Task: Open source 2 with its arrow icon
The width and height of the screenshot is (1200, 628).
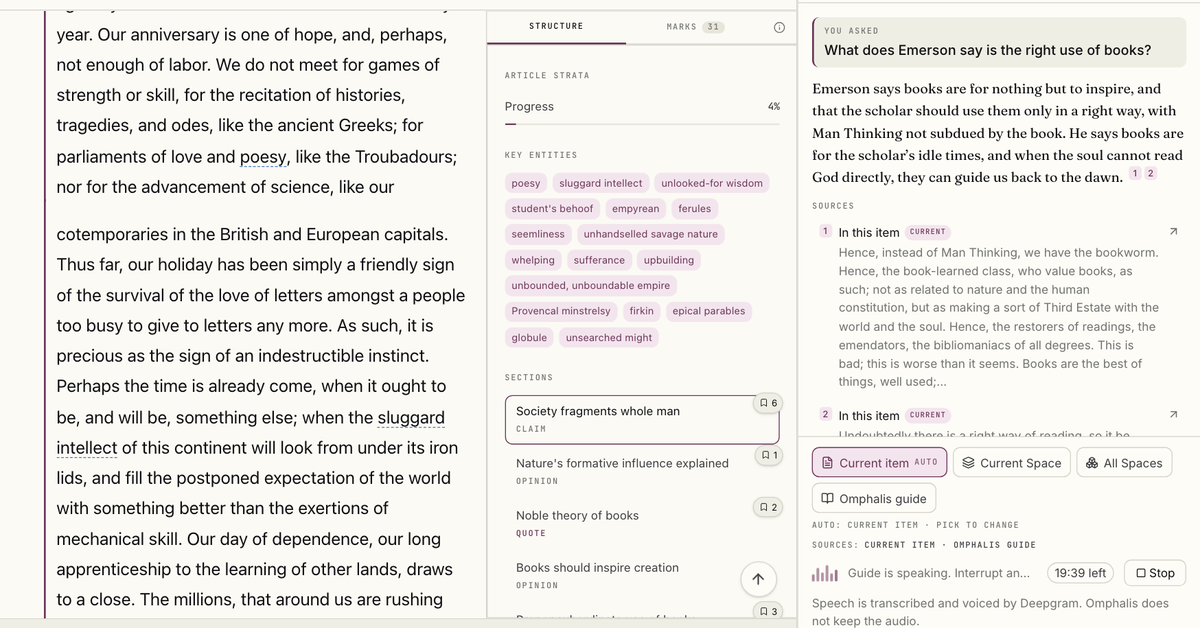Action: pyautogui.click(x=1173, y=415)
